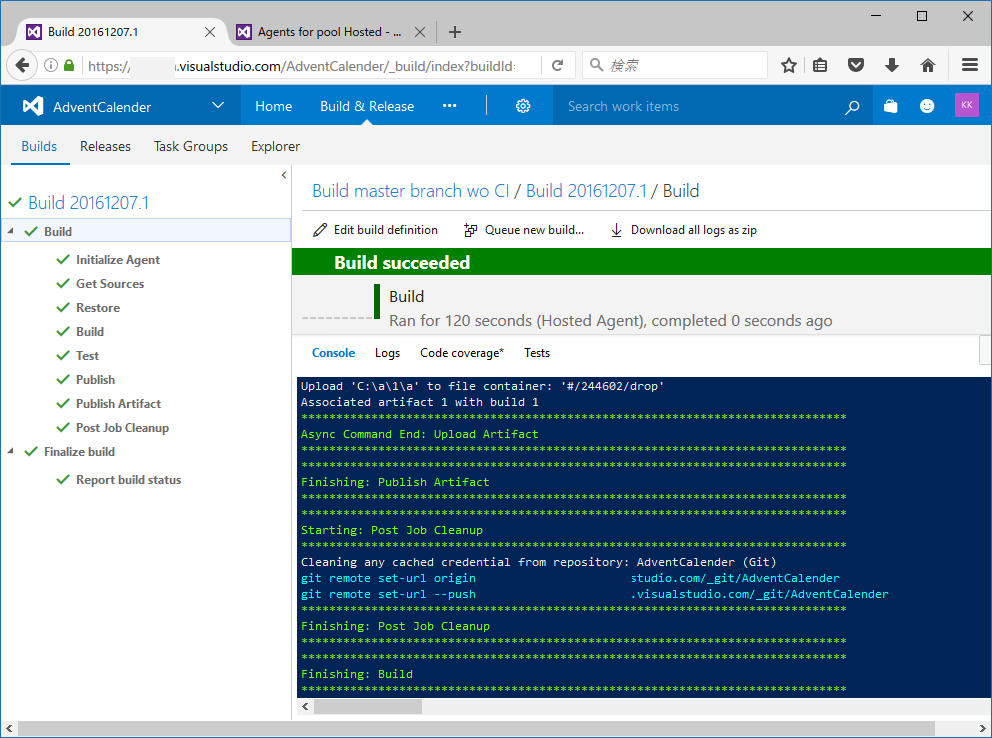Open the Build & Release hub
This screenshot has height=738, width=992.
pos(367,106)
